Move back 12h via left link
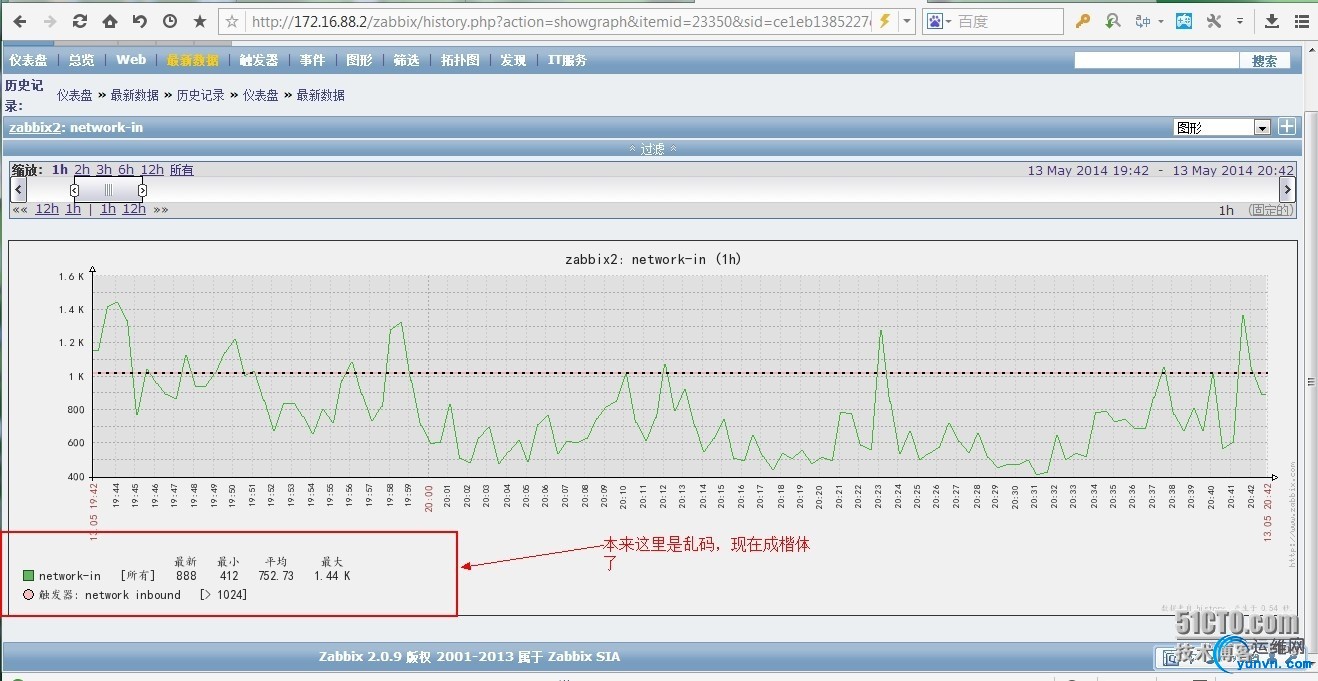 point(47,209)
